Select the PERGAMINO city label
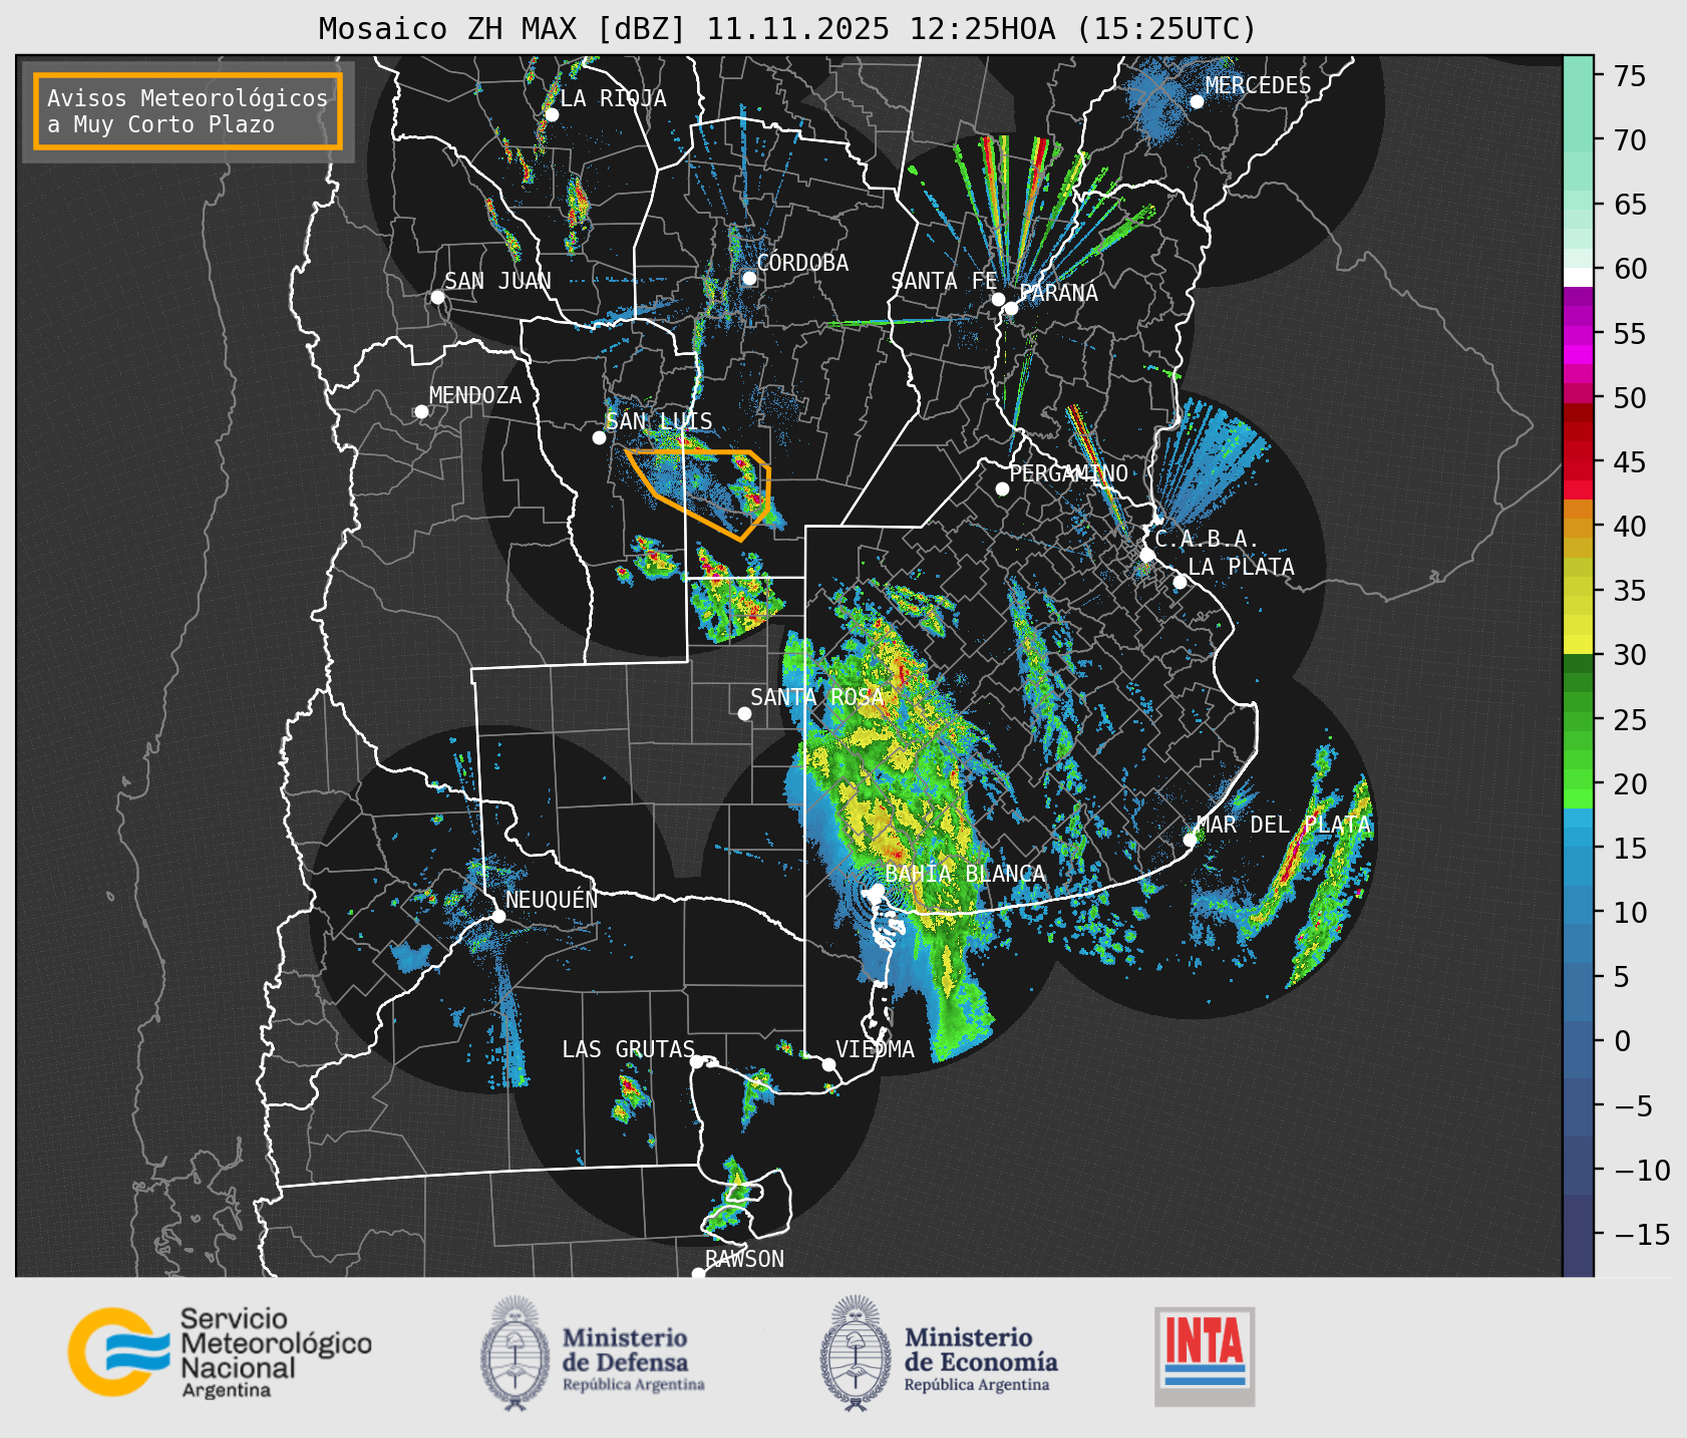The height and width of the screenshot is (1438, 1687). [1068, 473]
